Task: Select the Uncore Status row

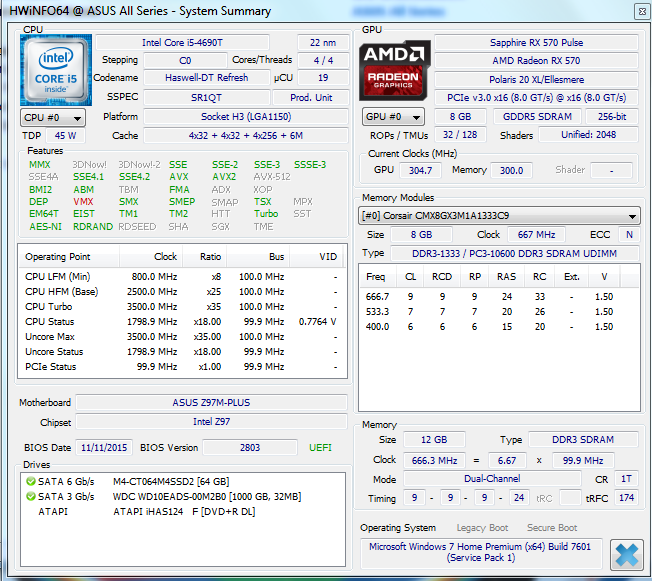Action: [182, 352]
